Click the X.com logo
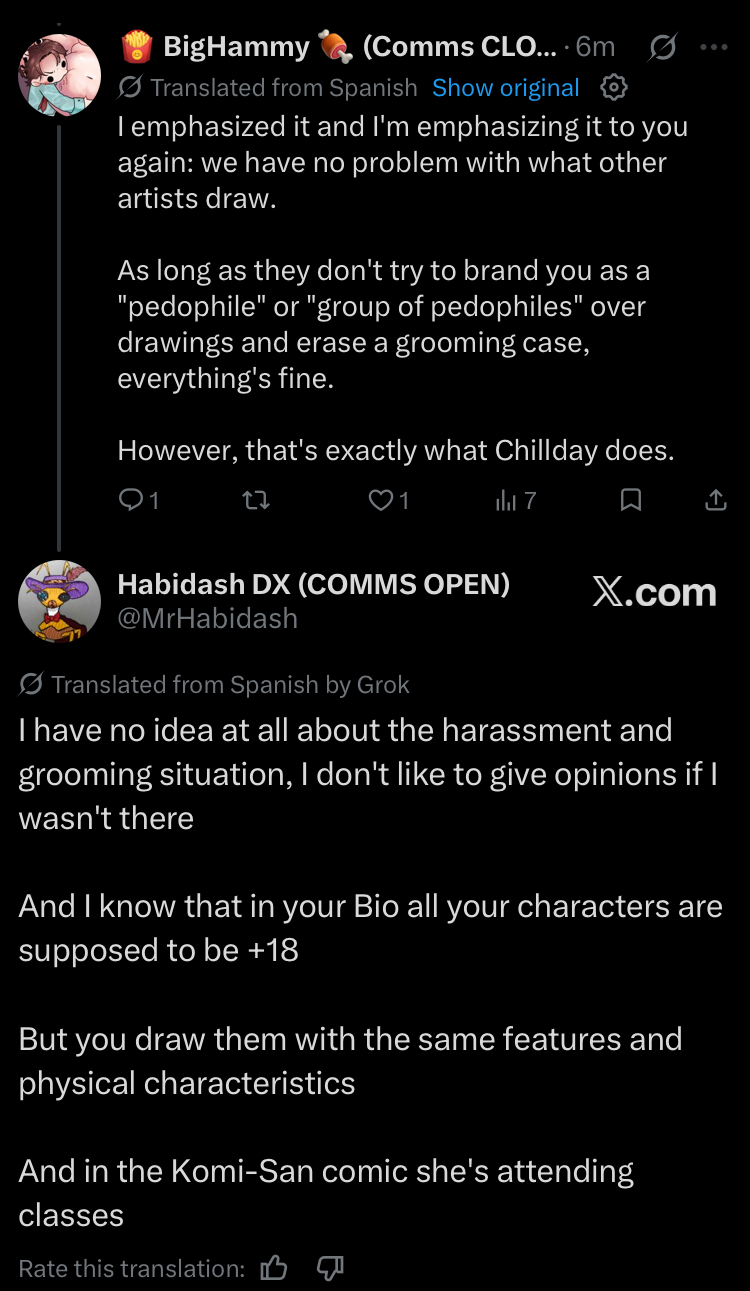 point(654,593)
